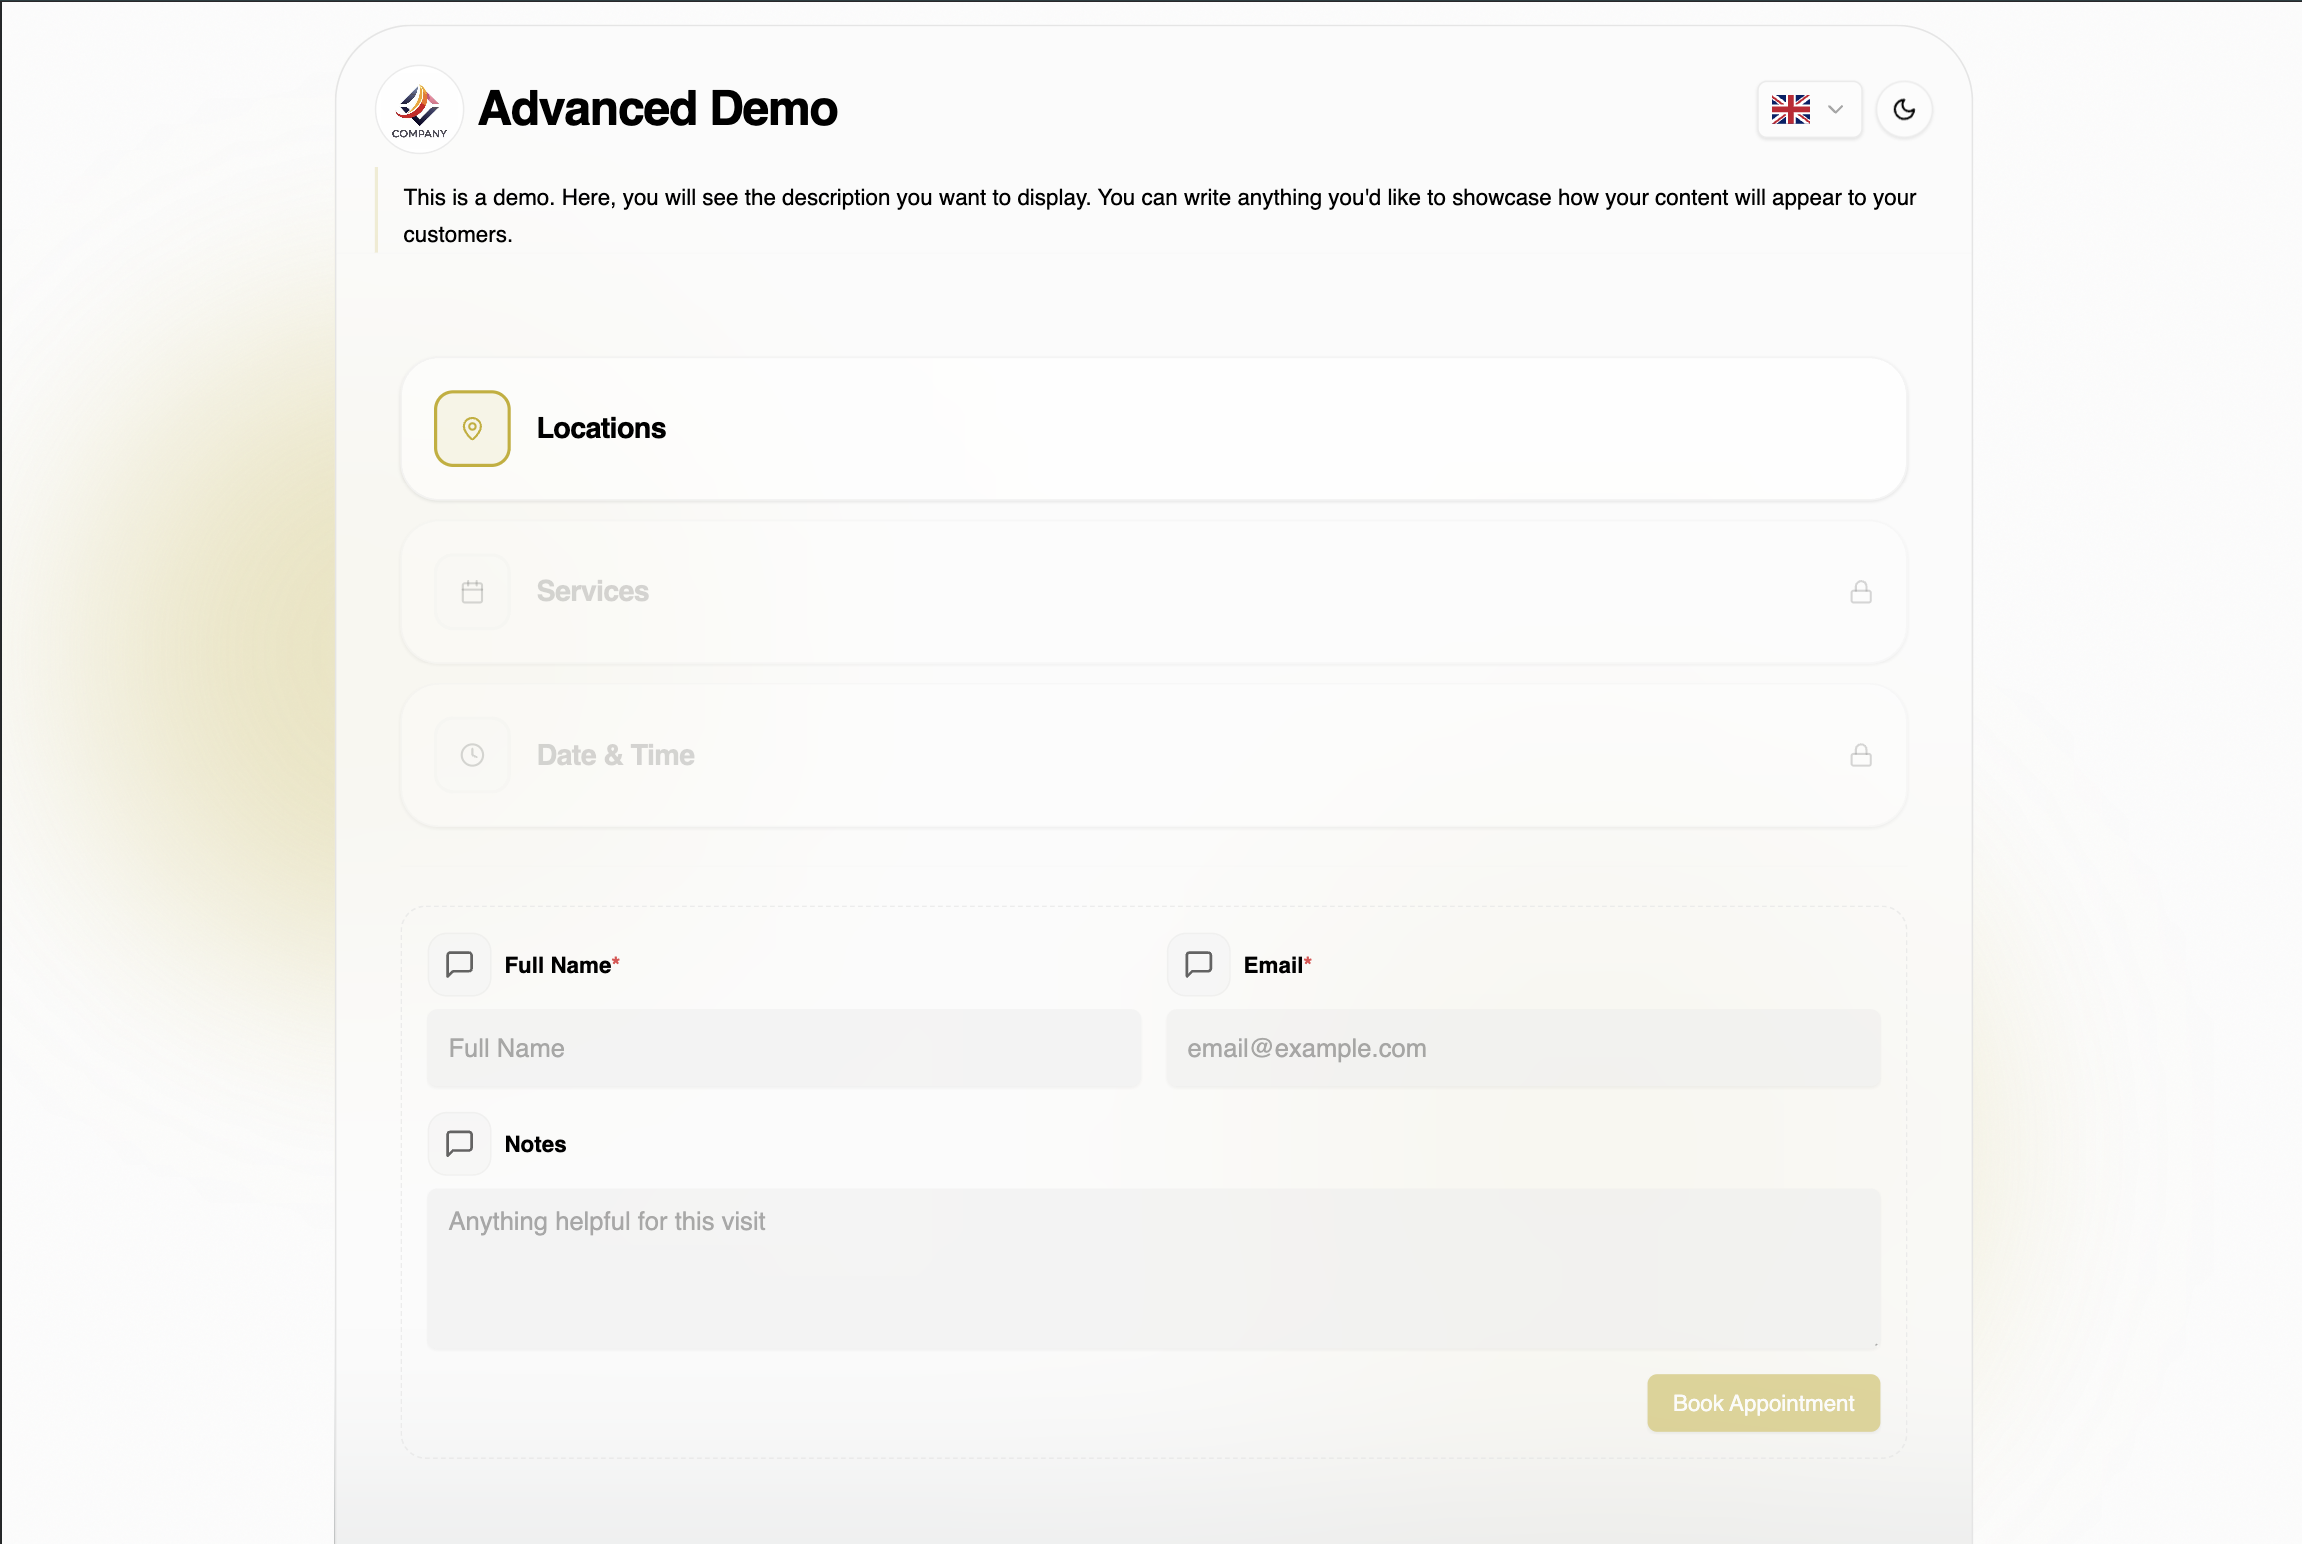Expand the locked Date & Time section

pos(1154,755)
